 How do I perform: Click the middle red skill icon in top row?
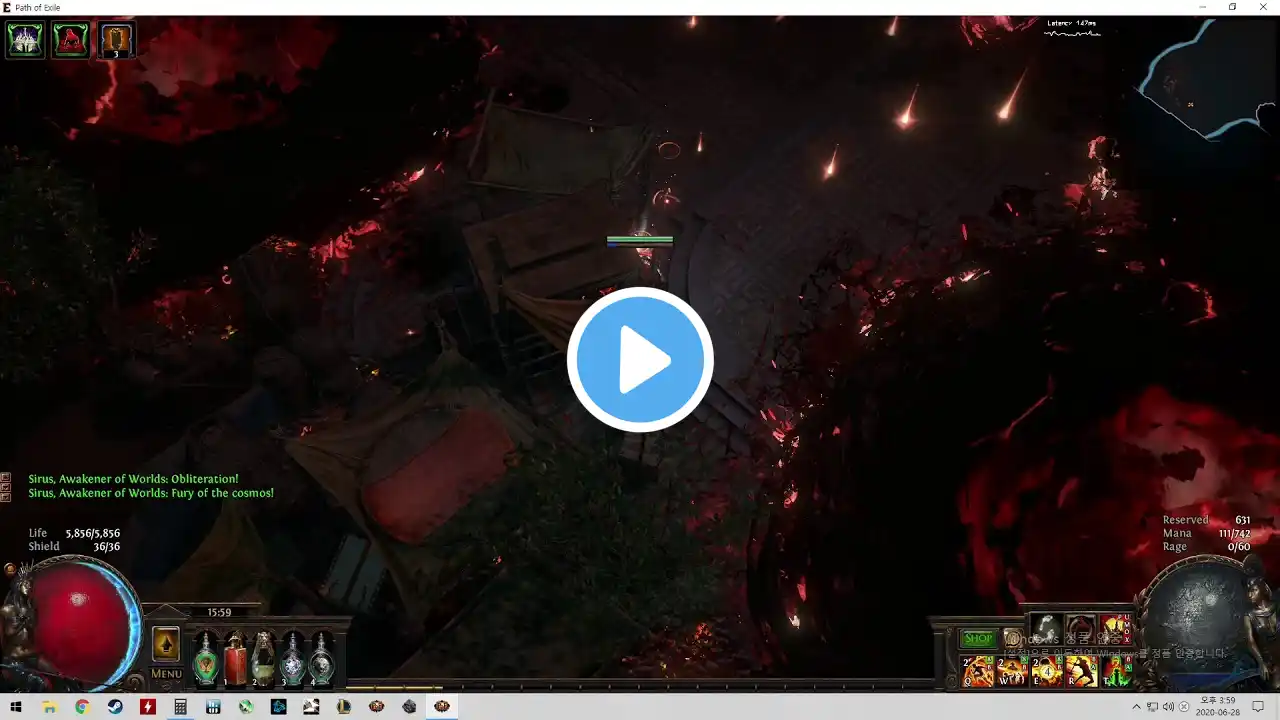(1081, 630)
